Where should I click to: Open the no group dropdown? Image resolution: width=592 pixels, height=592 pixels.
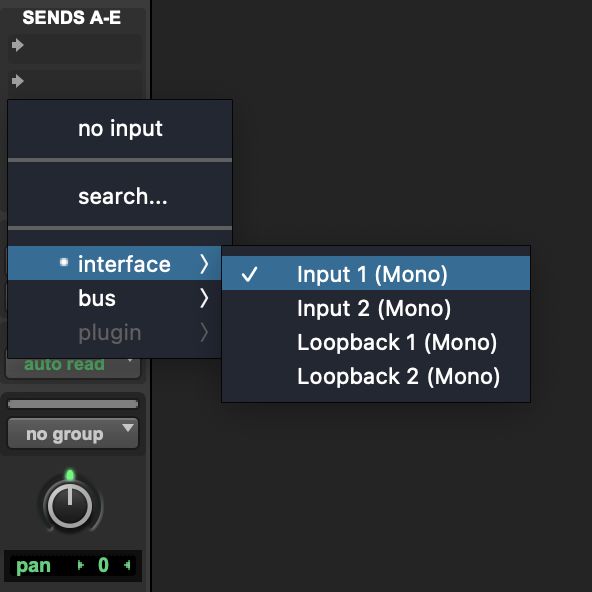(73, 433)
